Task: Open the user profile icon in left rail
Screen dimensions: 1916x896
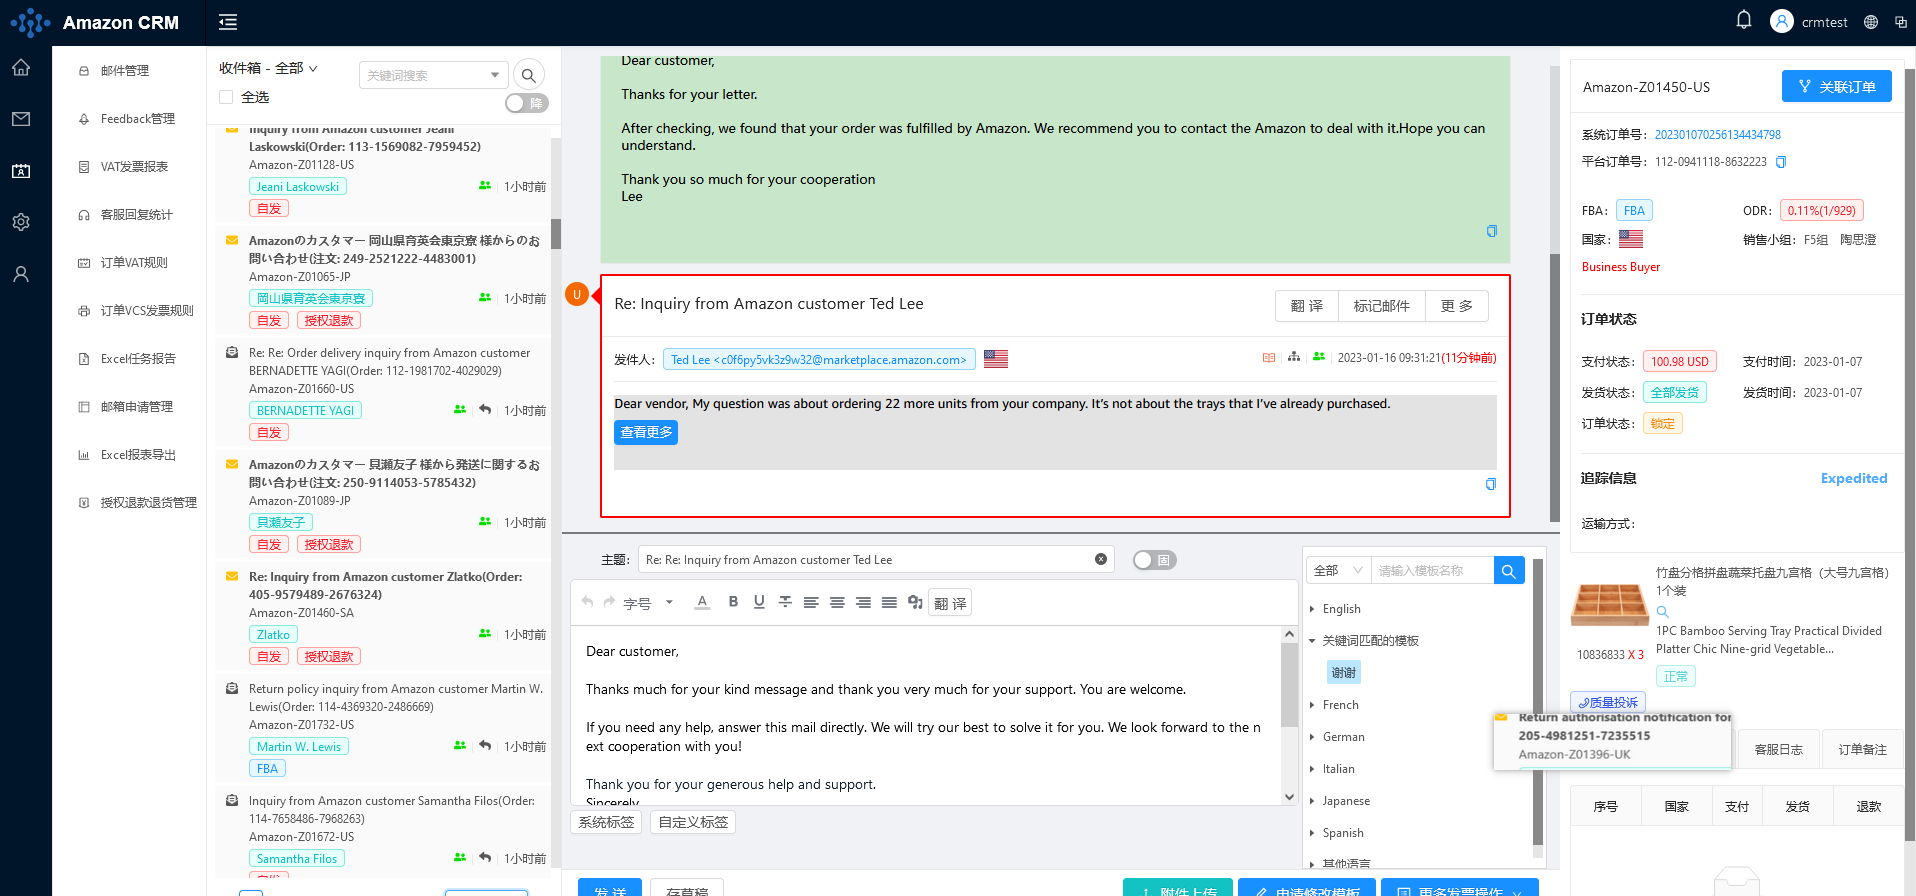Action: (x=21, y=274)
